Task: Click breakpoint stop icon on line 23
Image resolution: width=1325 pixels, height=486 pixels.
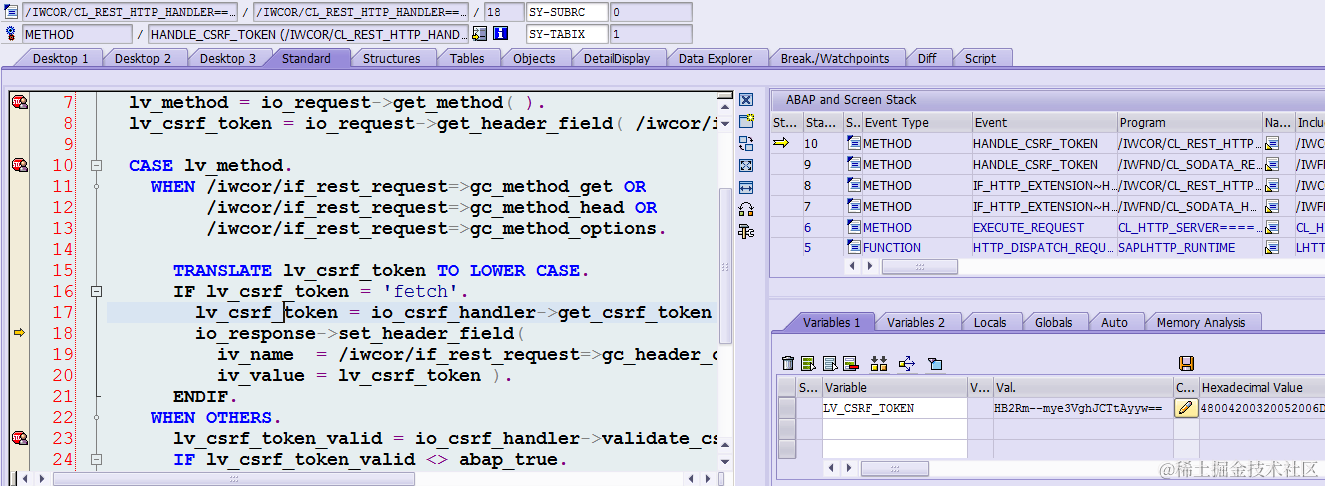Action: 19,438
